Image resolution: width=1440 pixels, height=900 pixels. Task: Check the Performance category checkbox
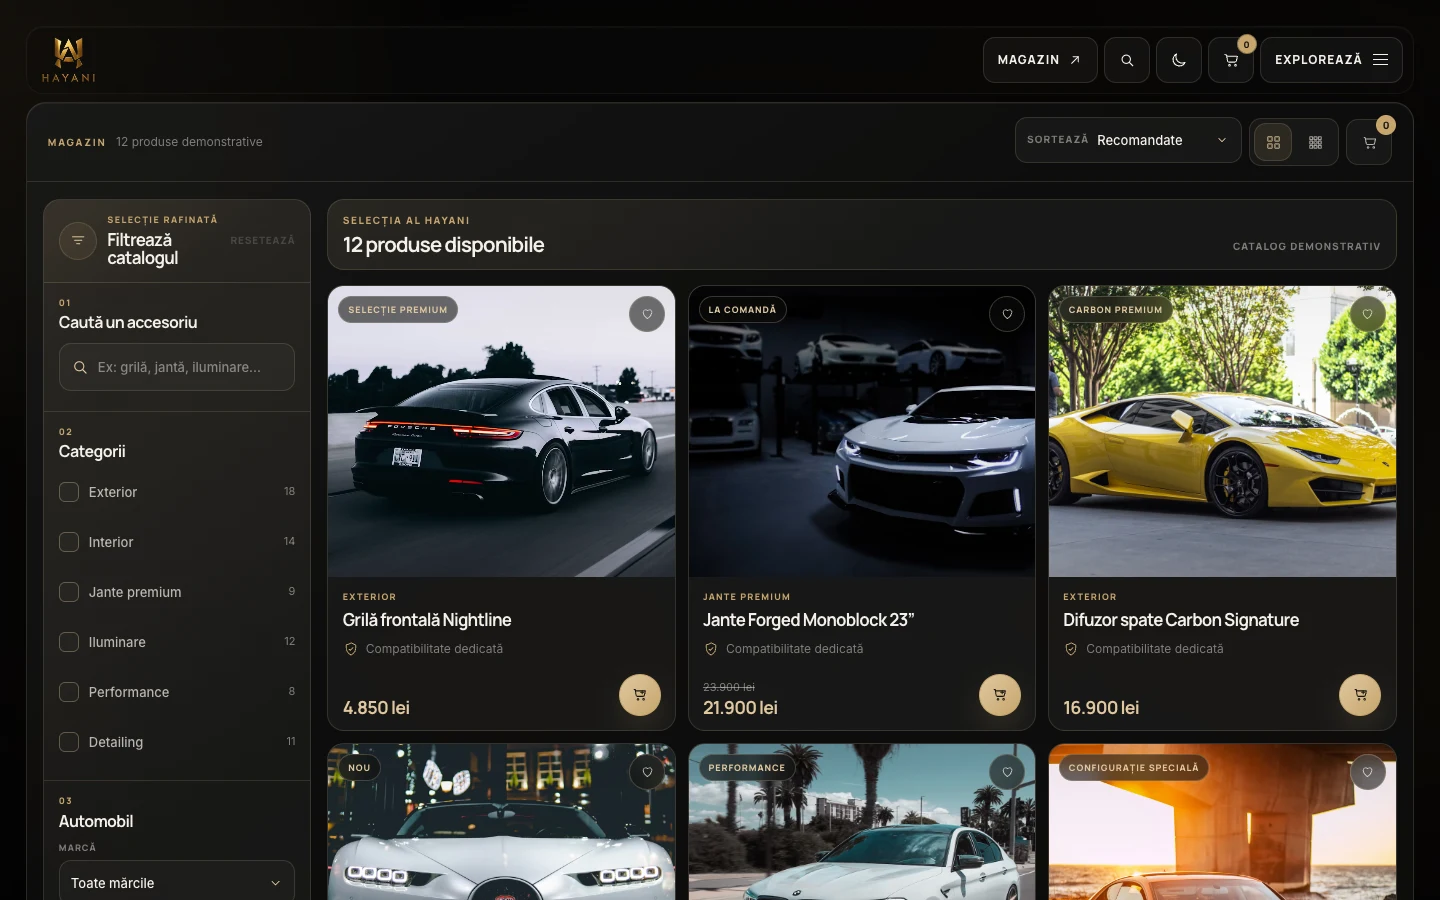point(69,692)
